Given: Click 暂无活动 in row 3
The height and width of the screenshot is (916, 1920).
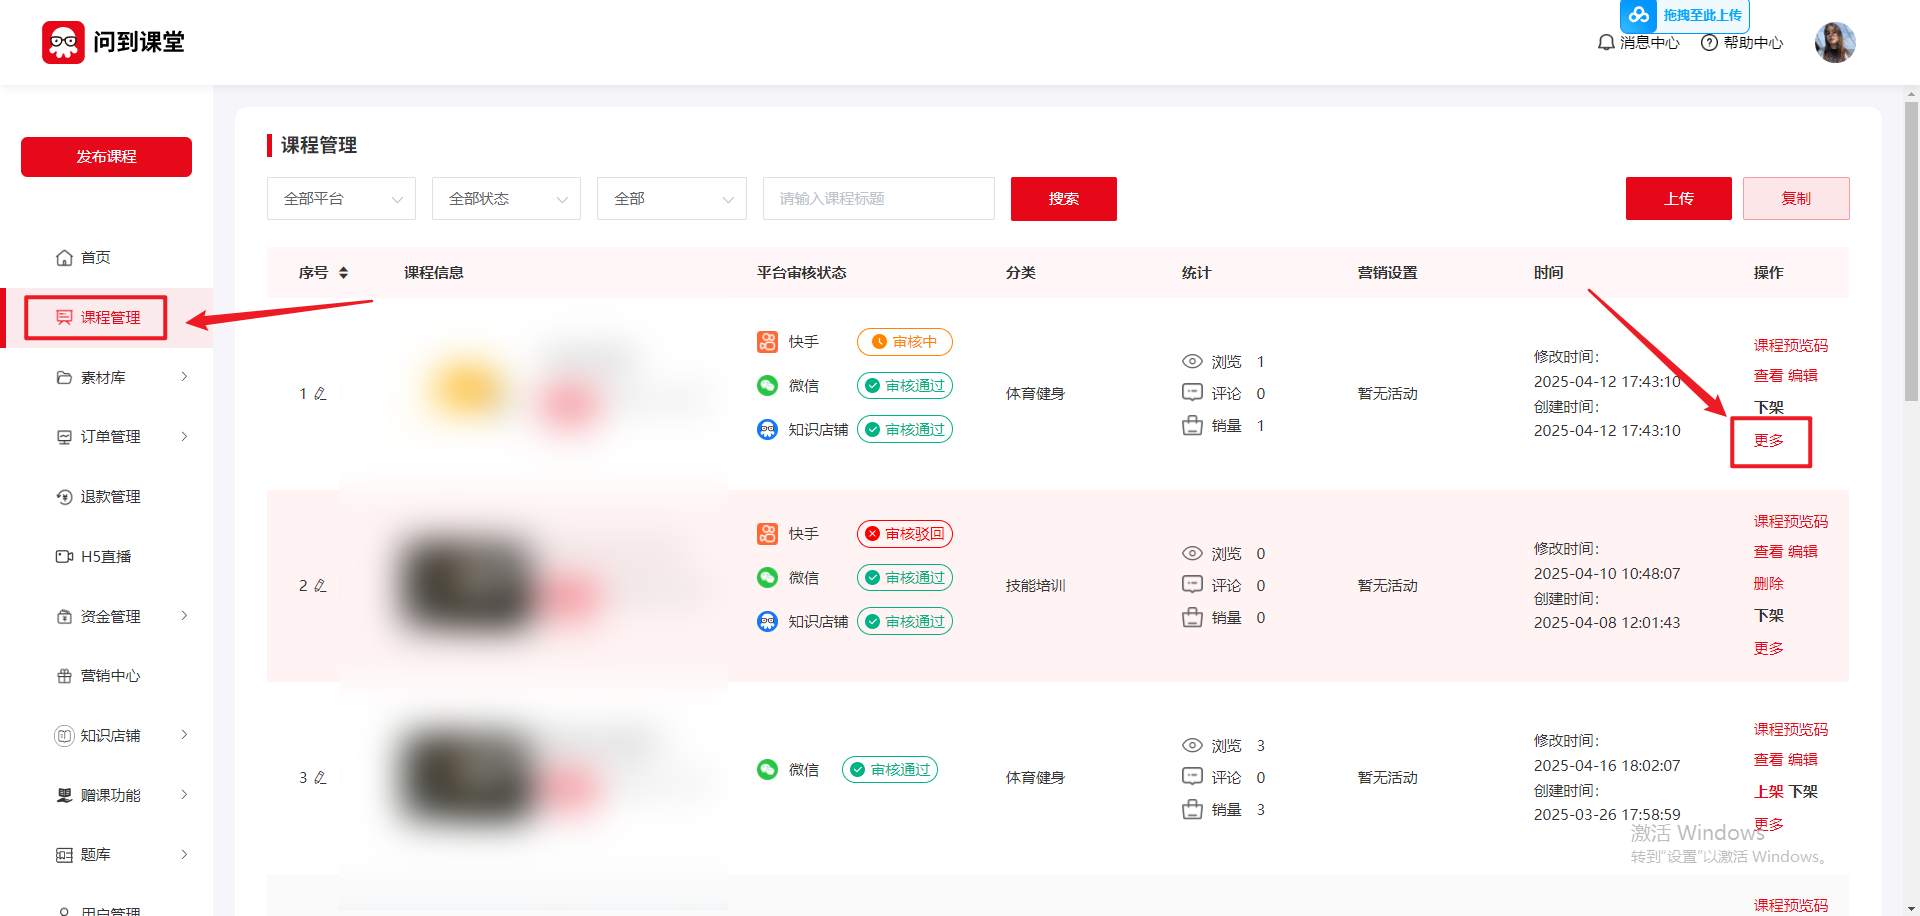Looking at the screenshot, I should [1387, 778].
